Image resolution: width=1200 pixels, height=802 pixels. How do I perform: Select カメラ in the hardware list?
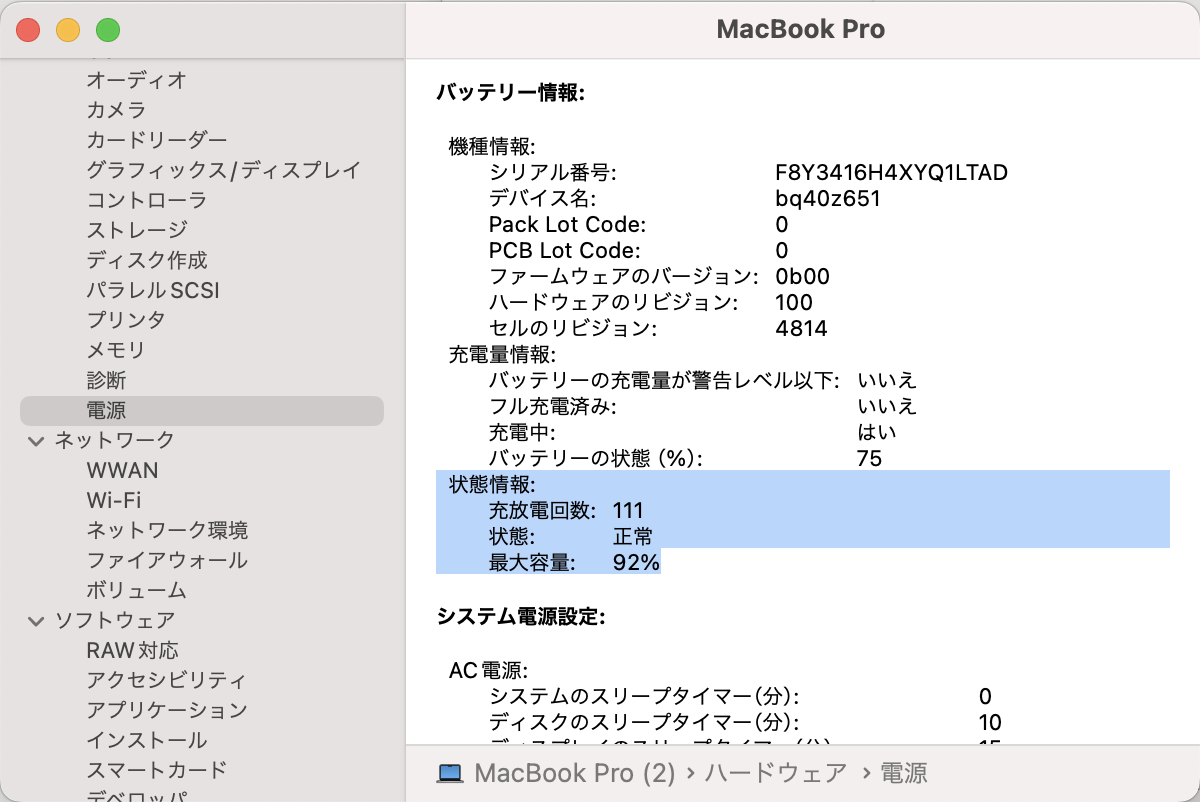[116, 110]
